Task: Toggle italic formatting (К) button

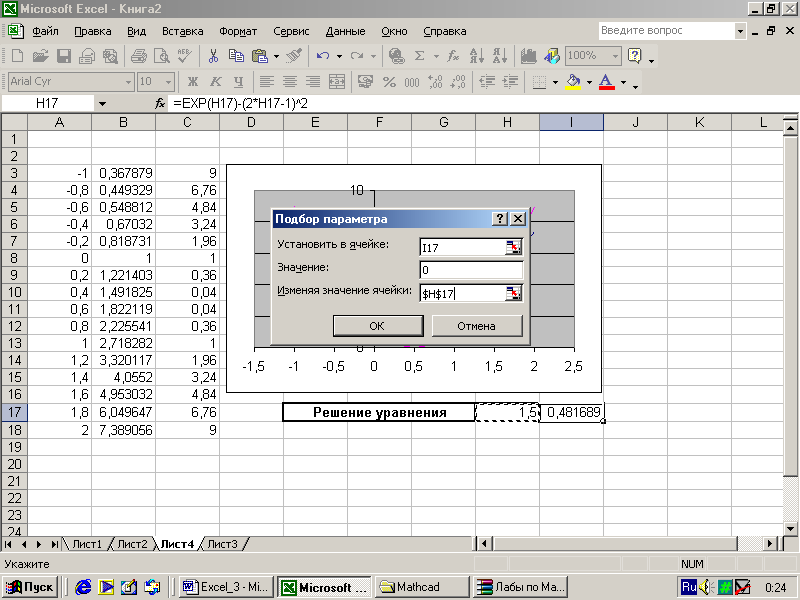Action: (215, 82)
